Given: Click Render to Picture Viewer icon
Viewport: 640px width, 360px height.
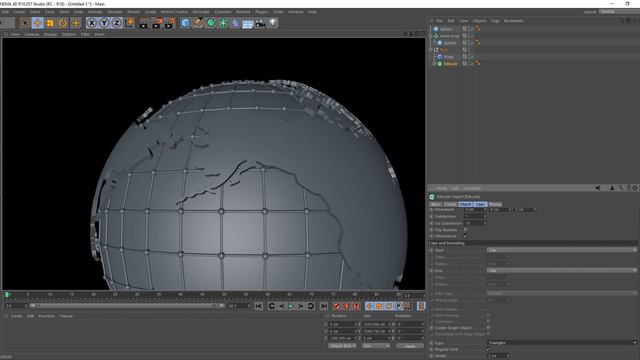Looking at the screenshot, I should point(157,23).
